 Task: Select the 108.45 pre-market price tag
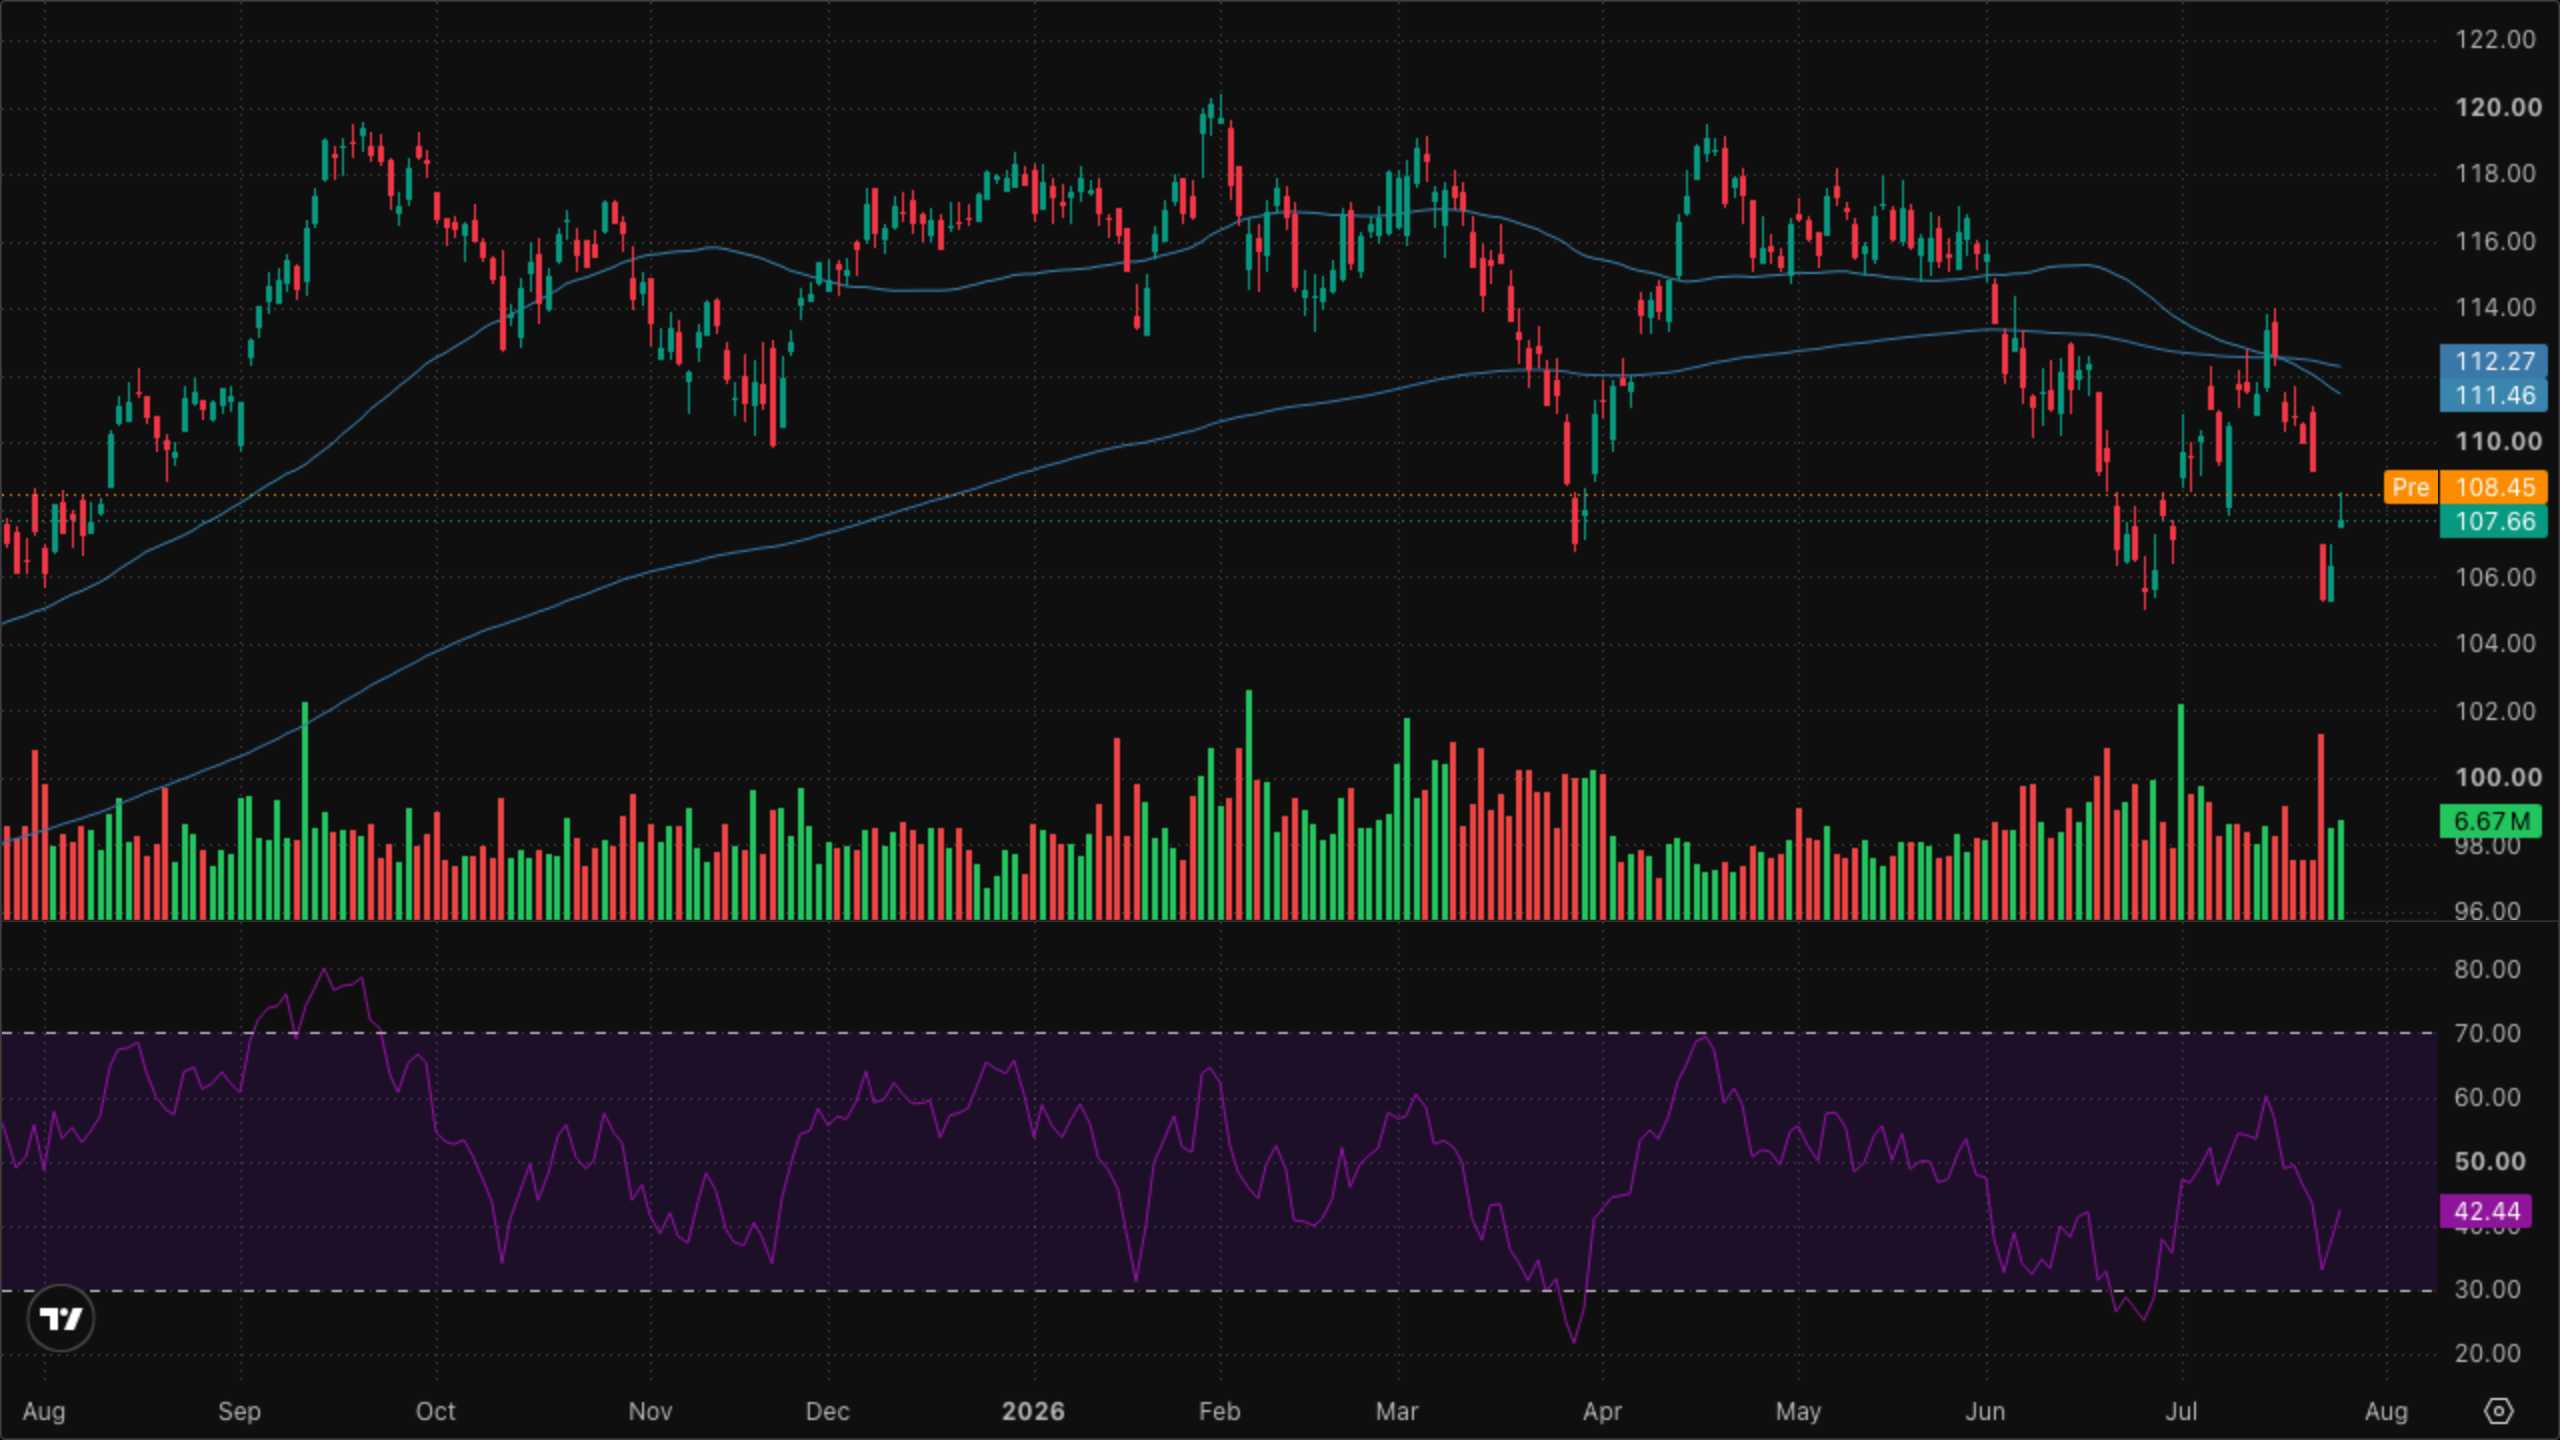pos(2494,487)
